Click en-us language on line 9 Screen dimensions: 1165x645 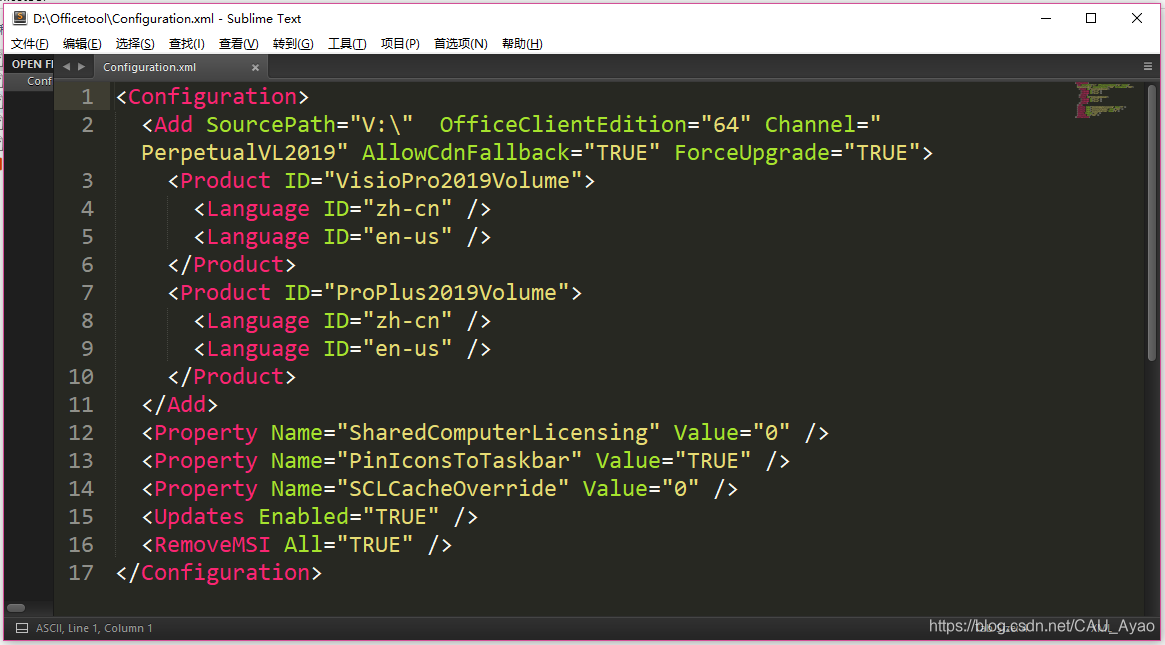407,349
